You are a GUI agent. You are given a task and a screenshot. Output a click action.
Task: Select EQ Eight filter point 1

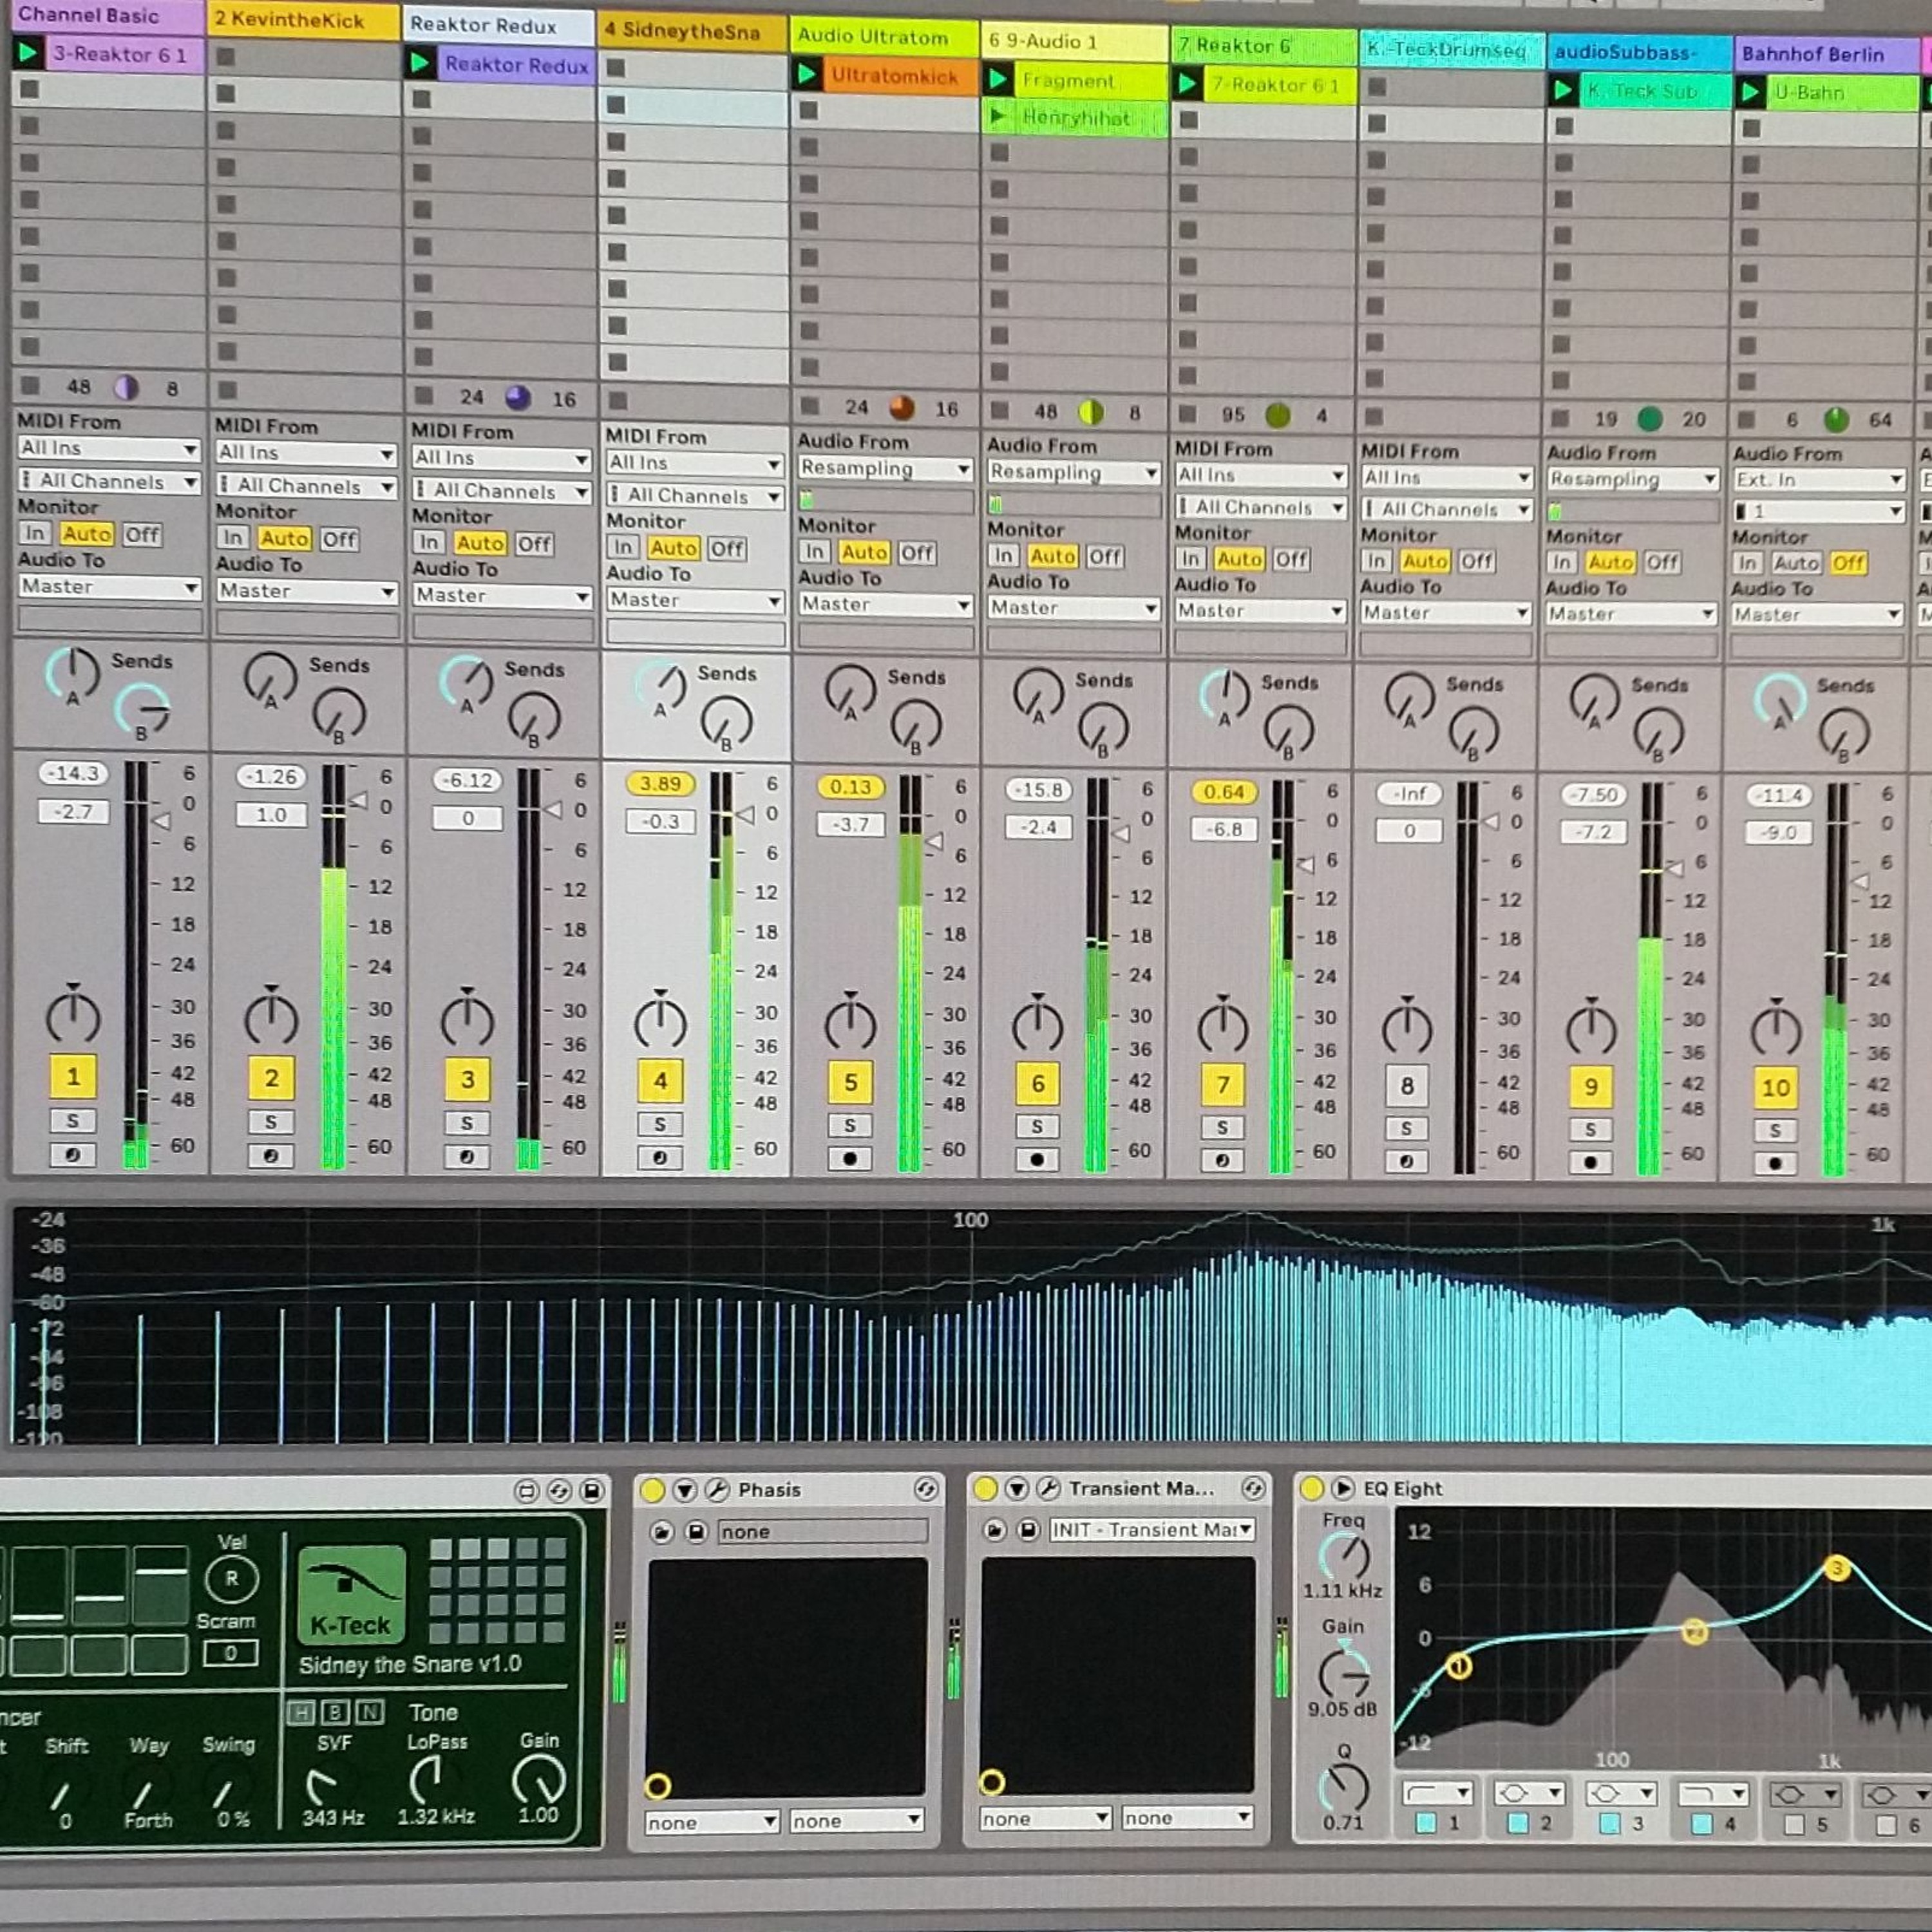pos(1458,1667)
